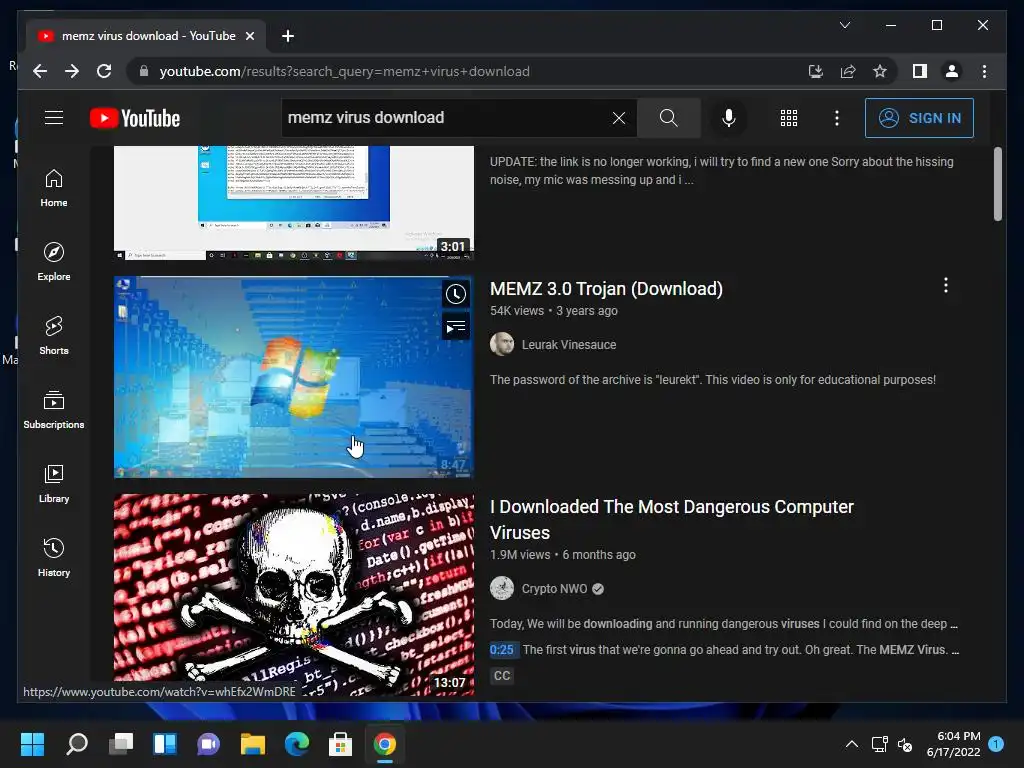
Task: Open Explore in the sidebar
Action: click(54, 262)
